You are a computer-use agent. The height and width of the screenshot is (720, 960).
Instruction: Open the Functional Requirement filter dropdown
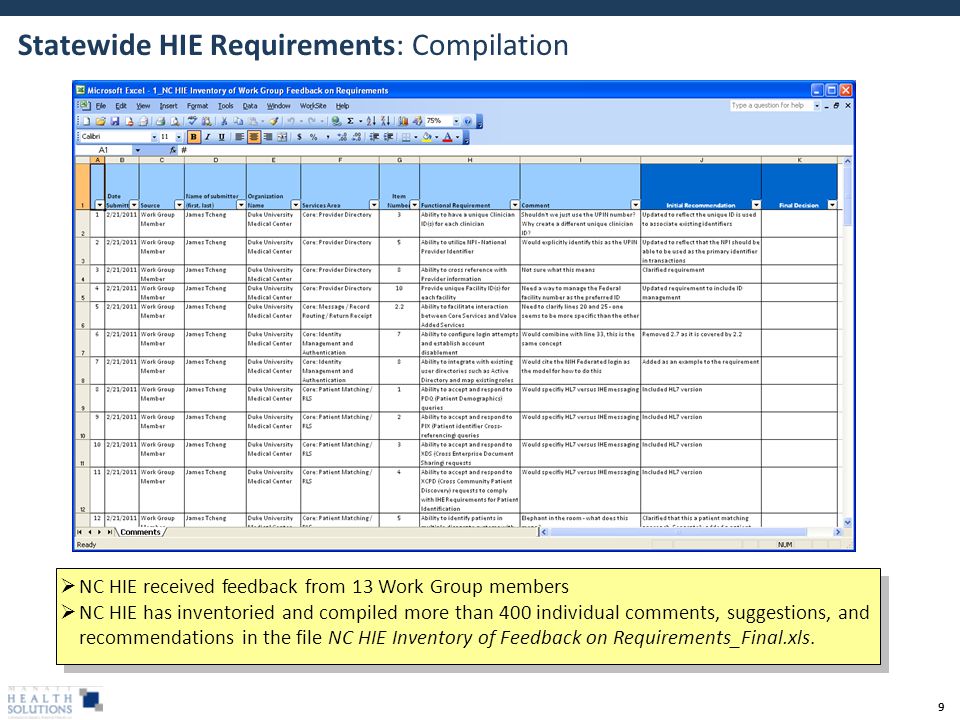(514, 204)
